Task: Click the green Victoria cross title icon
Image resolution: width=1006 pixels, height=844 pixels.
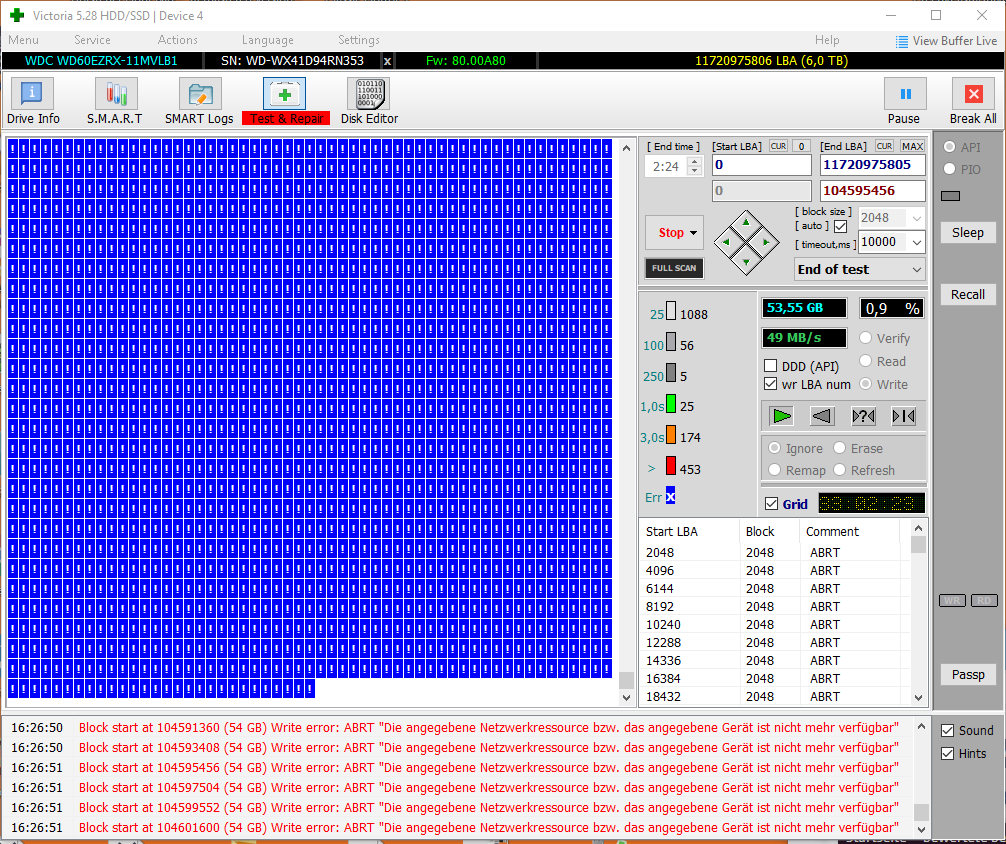Action: (17, 15)
